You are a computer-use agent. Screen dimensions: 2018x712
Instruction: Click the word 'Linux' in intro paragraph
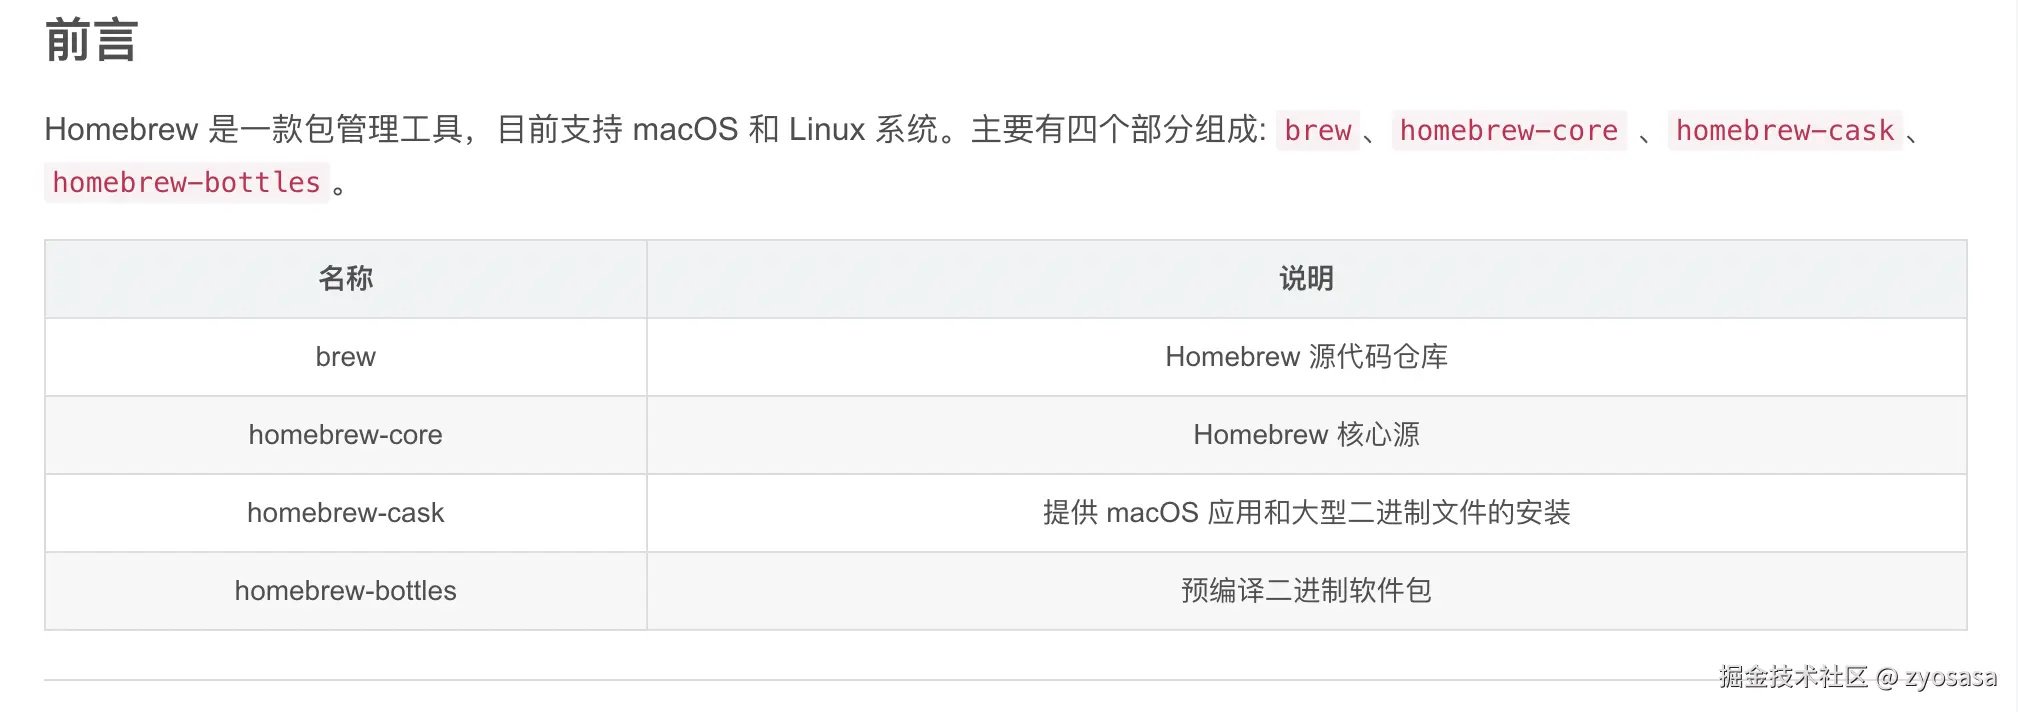827,130
